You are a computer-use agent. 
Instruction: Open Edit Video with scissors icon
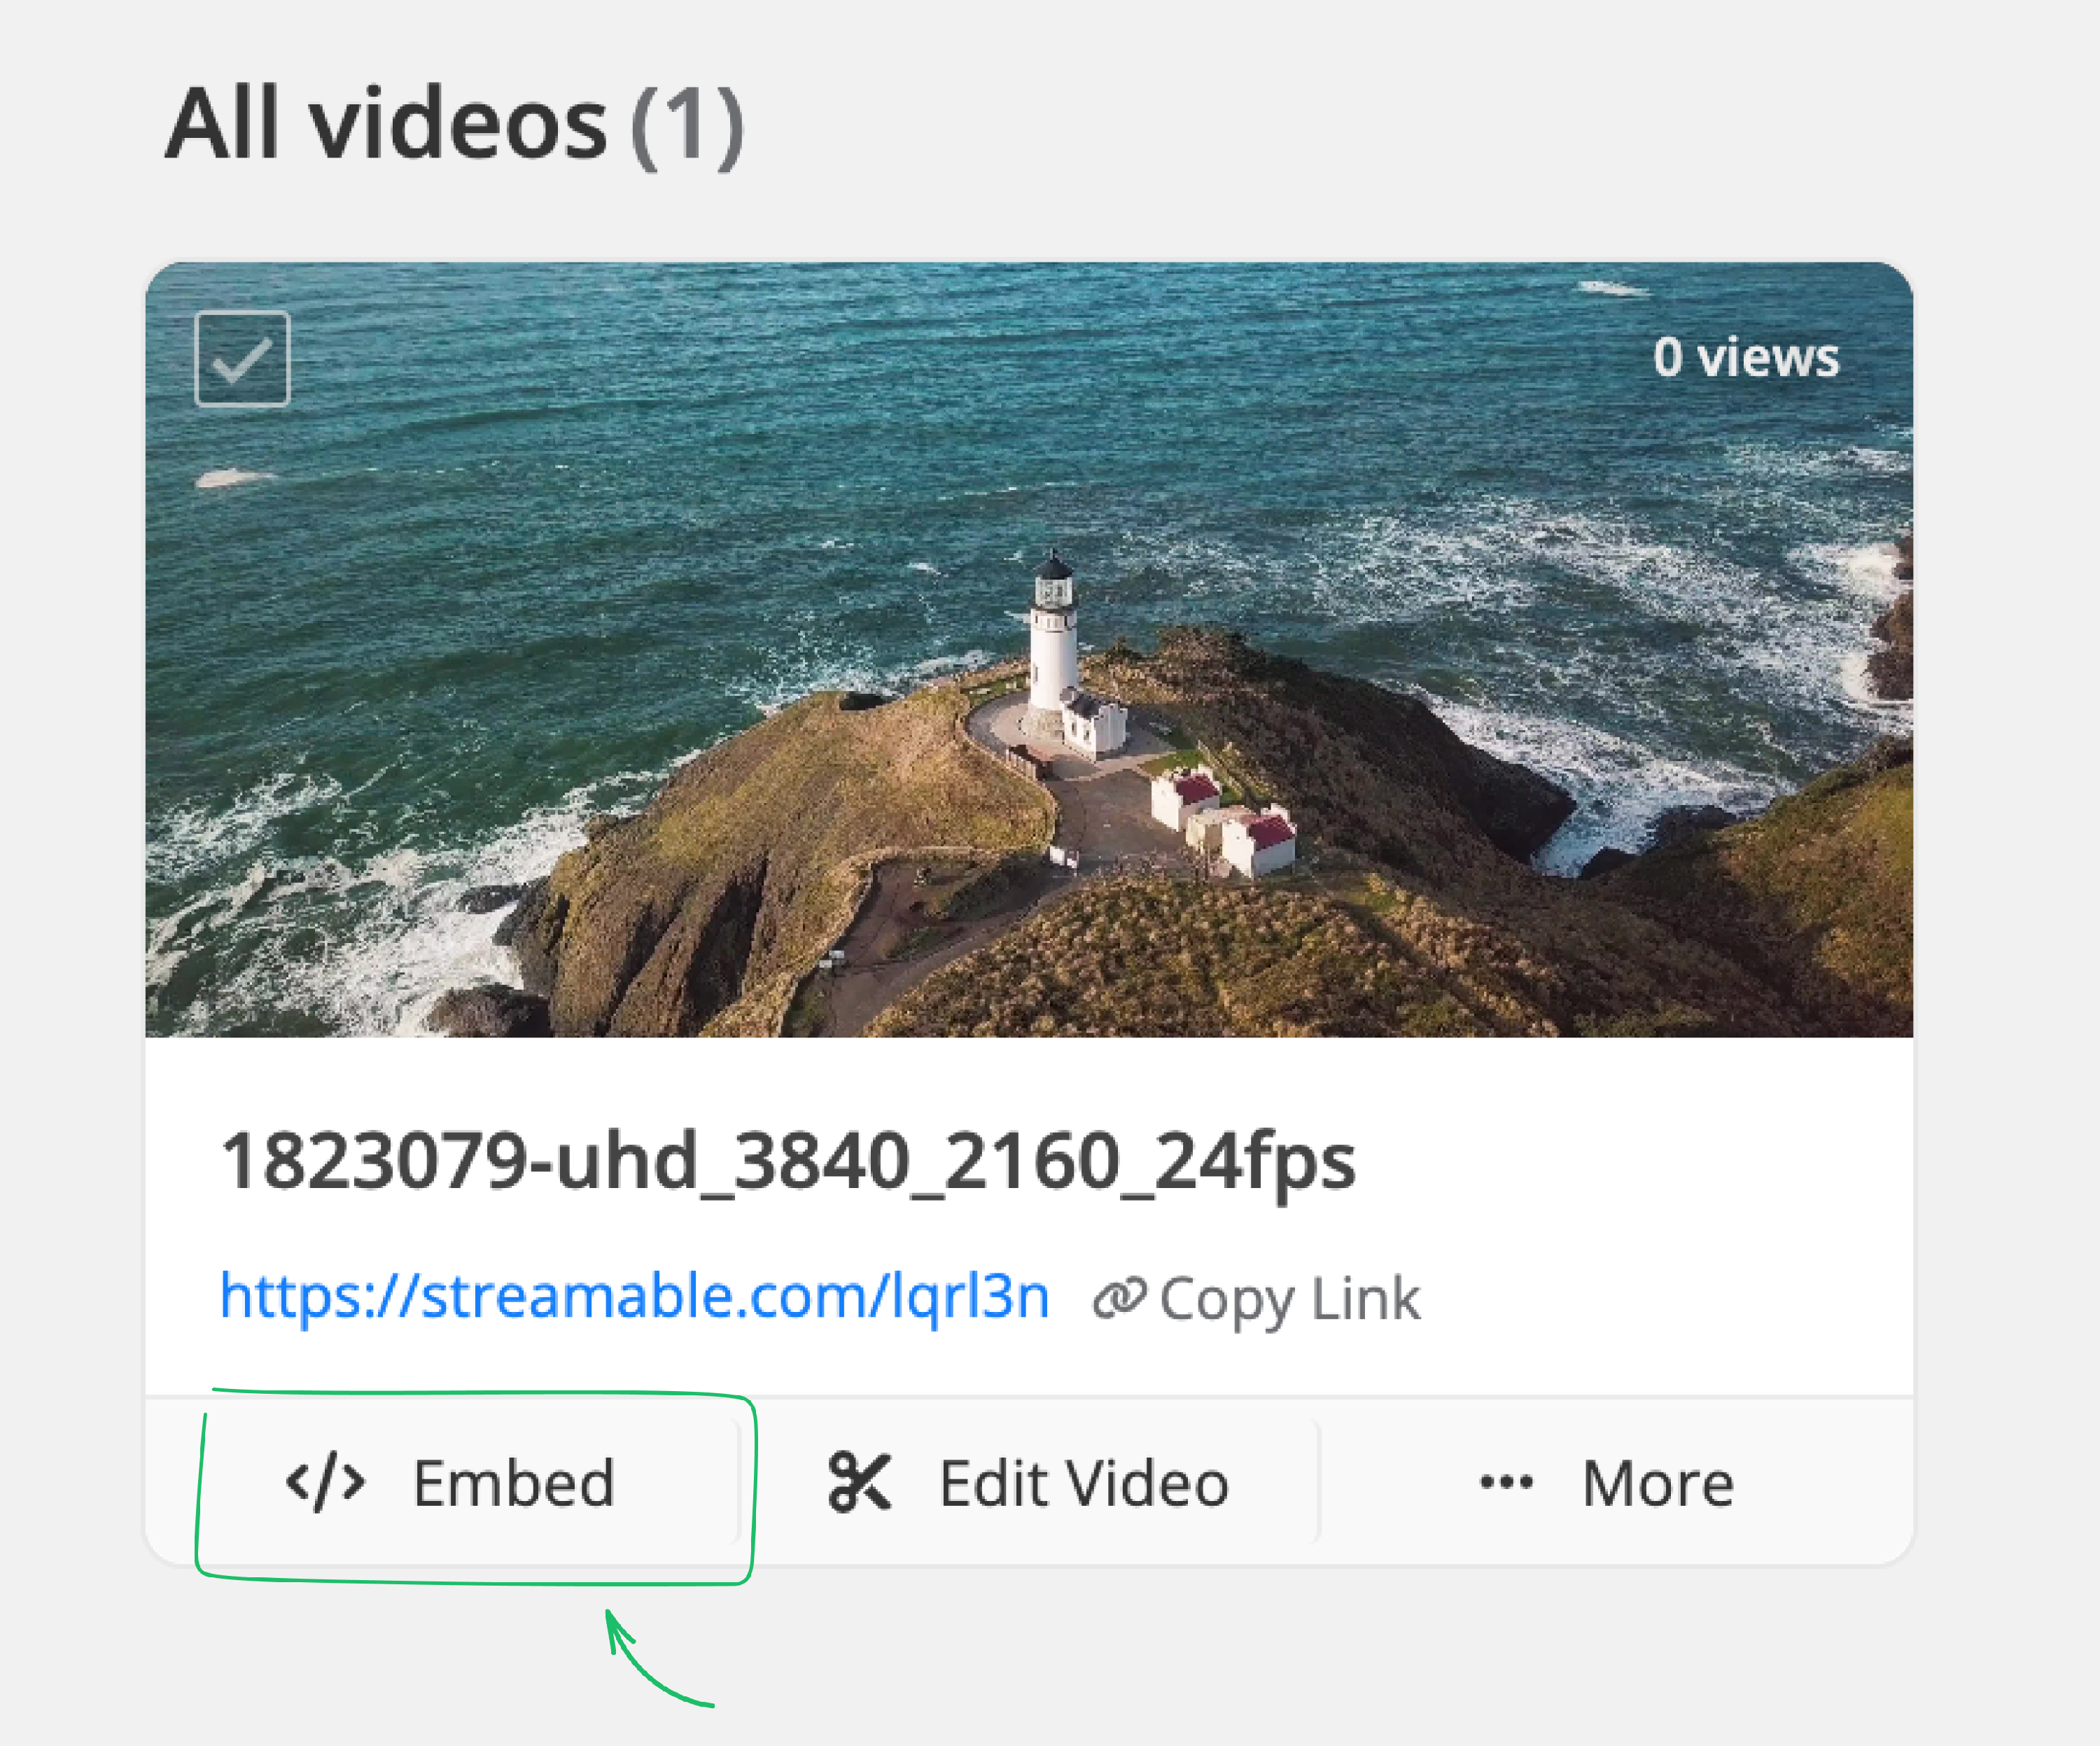click(x=1029, y=1482)
